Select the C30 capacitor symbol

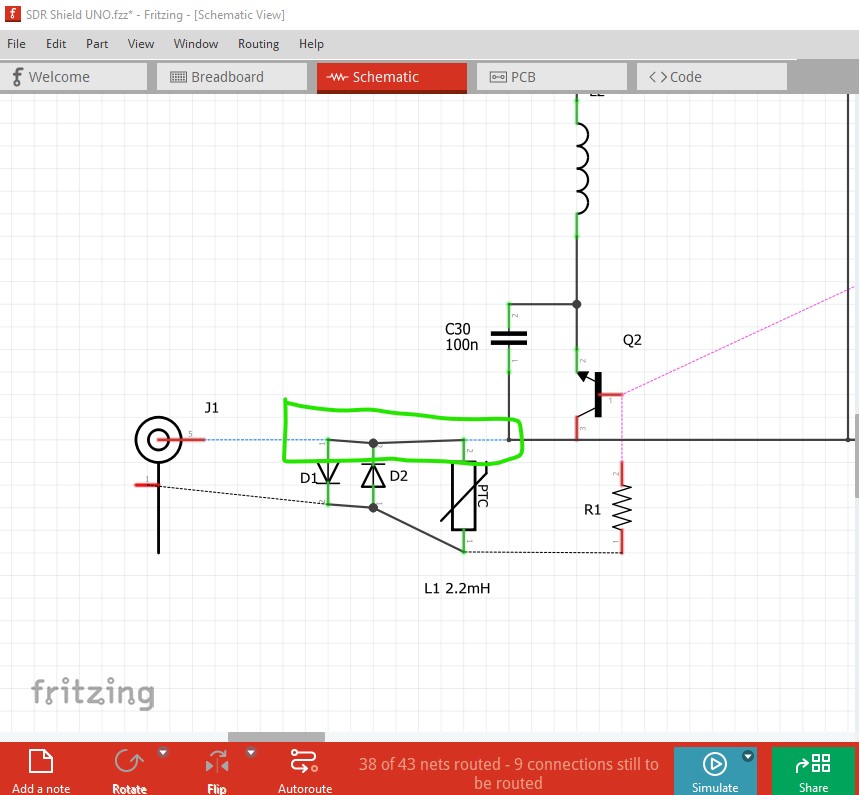coord(509,338)
